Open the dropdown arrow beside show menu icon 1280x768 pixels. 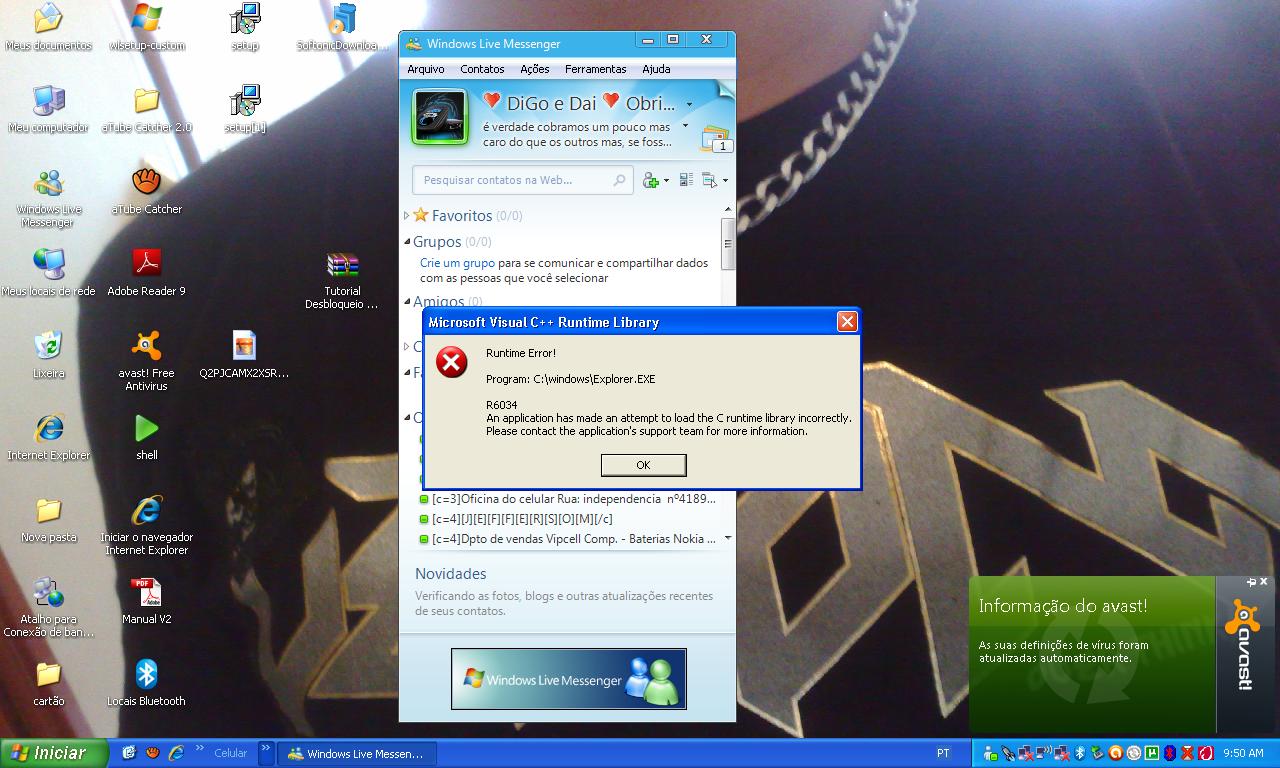pyautogui.click(x=725, y=181)
